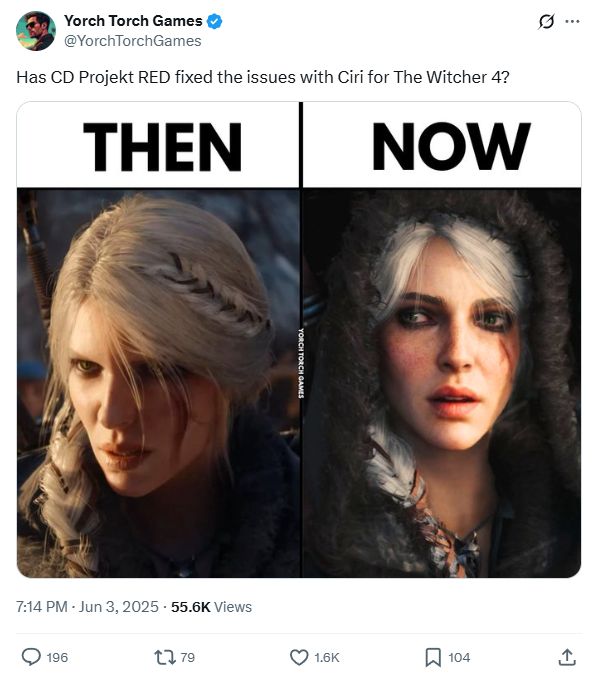Click the 1.6K likes count

click(x=326, y=658)
